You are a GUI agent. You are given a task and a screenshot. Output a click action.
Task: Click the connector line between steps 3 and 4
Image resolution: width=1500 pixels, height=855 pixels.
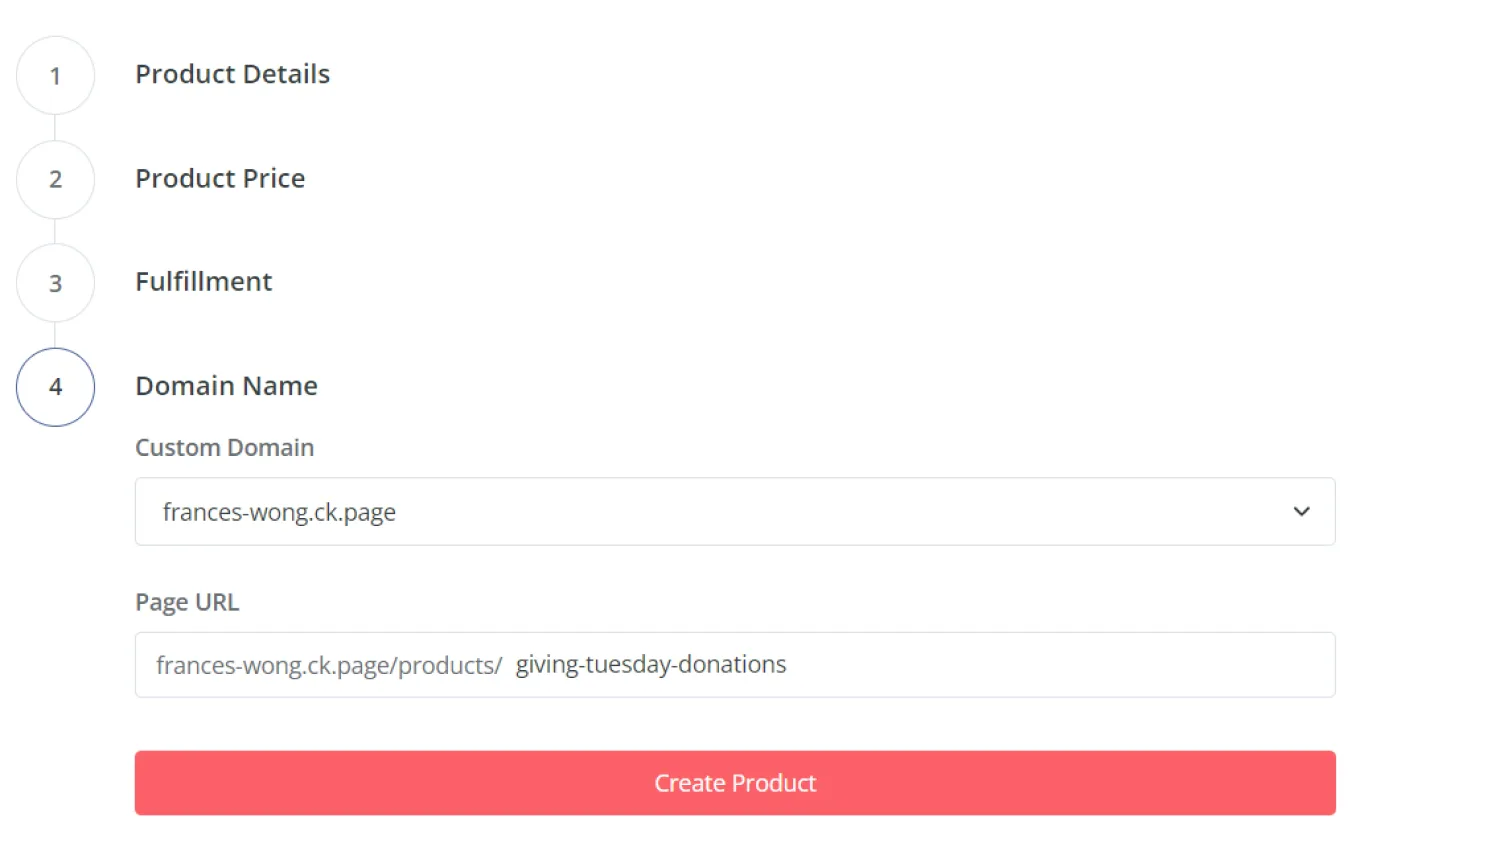(x=55, y=335)
